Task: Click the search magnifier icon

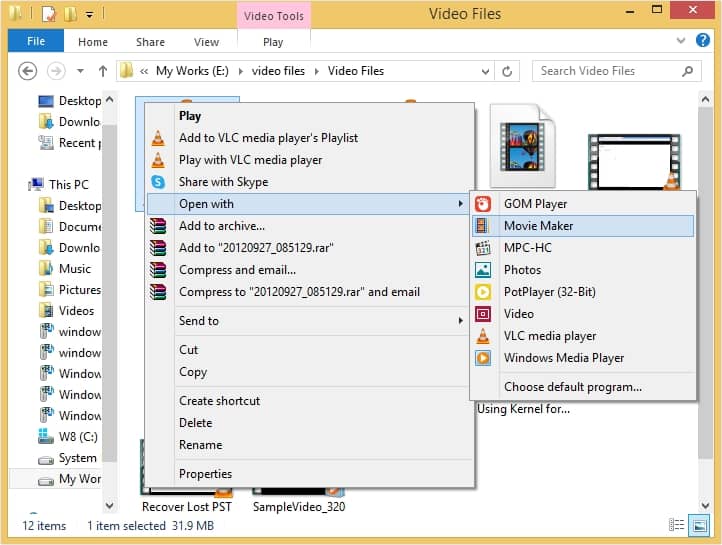Action: pyautogui.click(x=687, y=71)
